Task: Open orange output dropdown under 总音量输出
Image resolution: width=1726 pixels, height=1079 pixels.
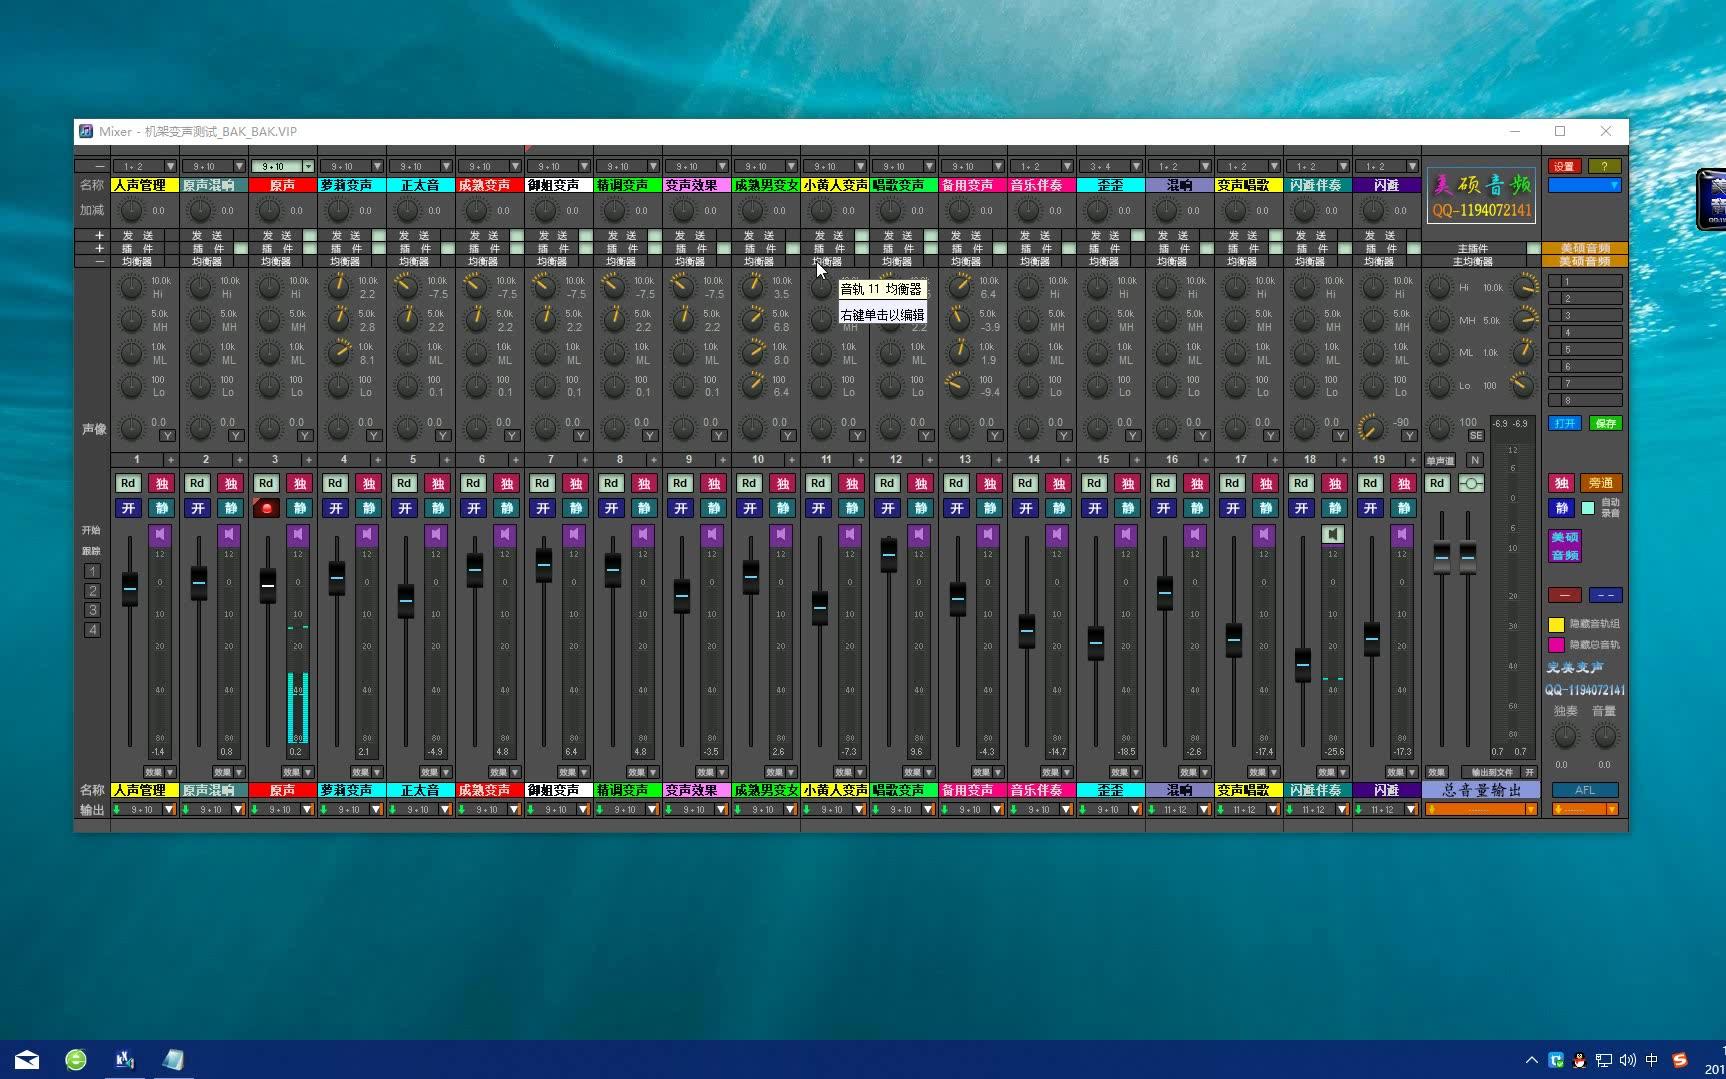Action: pyautogui.click(x=1481, y=810)
